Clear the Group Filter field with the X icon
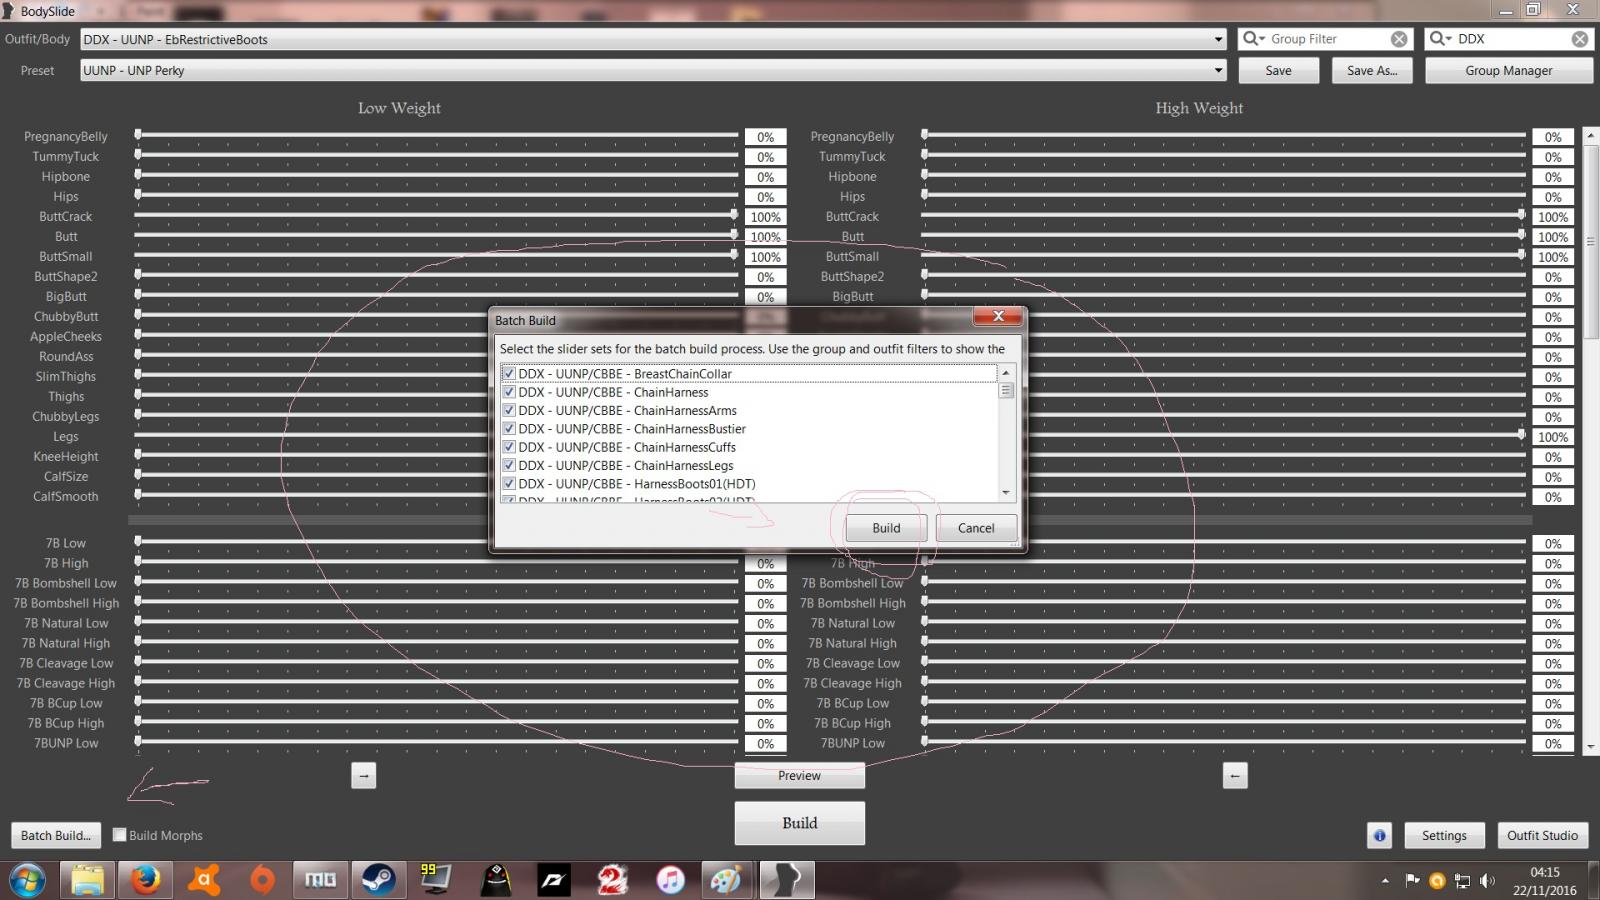The width and height of the screenshot is (1600, 900). click(x=1398, y=38)
